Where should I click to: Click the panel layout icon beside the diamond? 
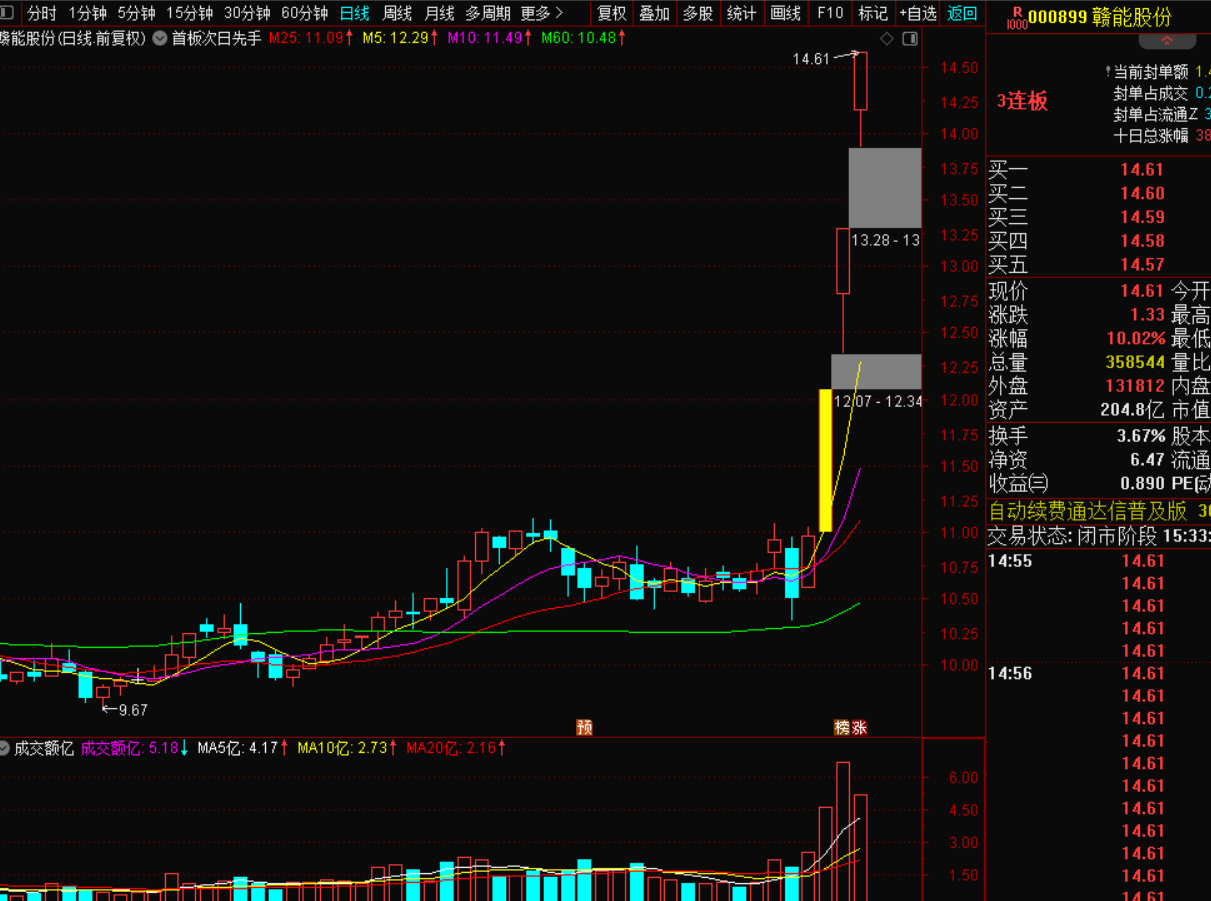(909, 39)
